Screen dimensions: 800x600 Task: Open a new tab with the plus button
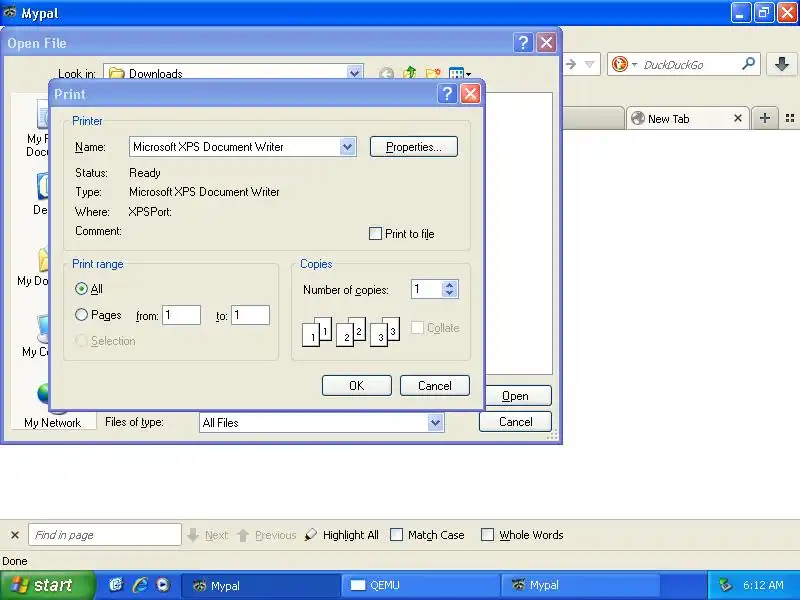(765, 118)
